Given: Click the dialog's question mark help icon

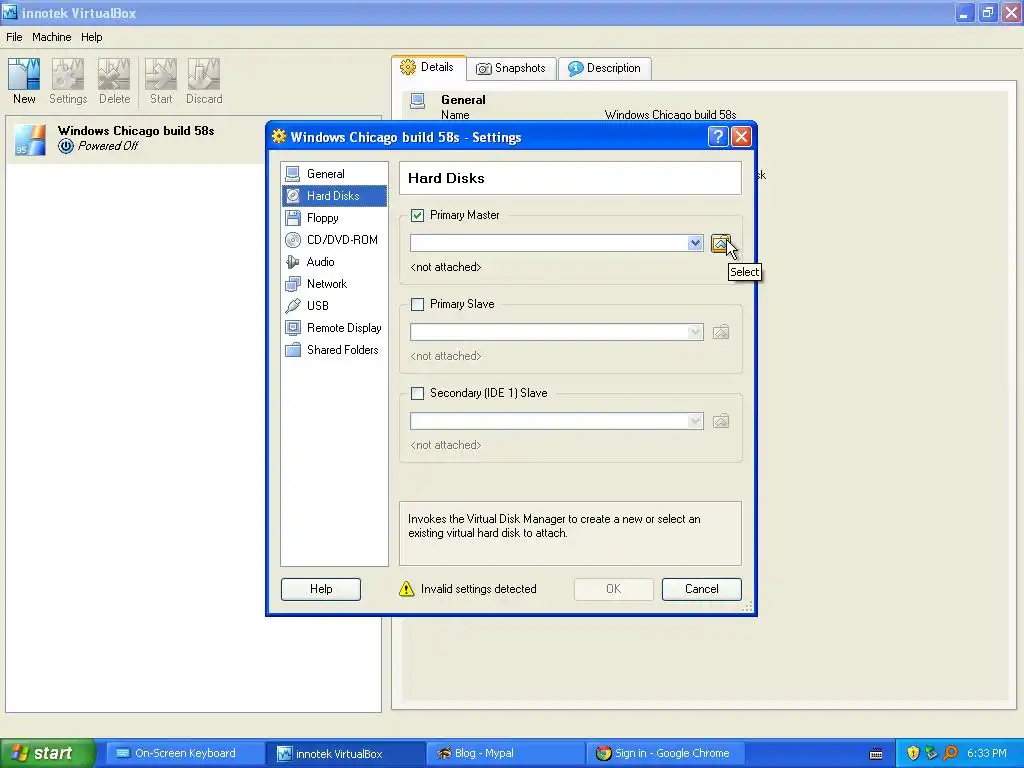Looking at the screenshot, I should point(718,136).
